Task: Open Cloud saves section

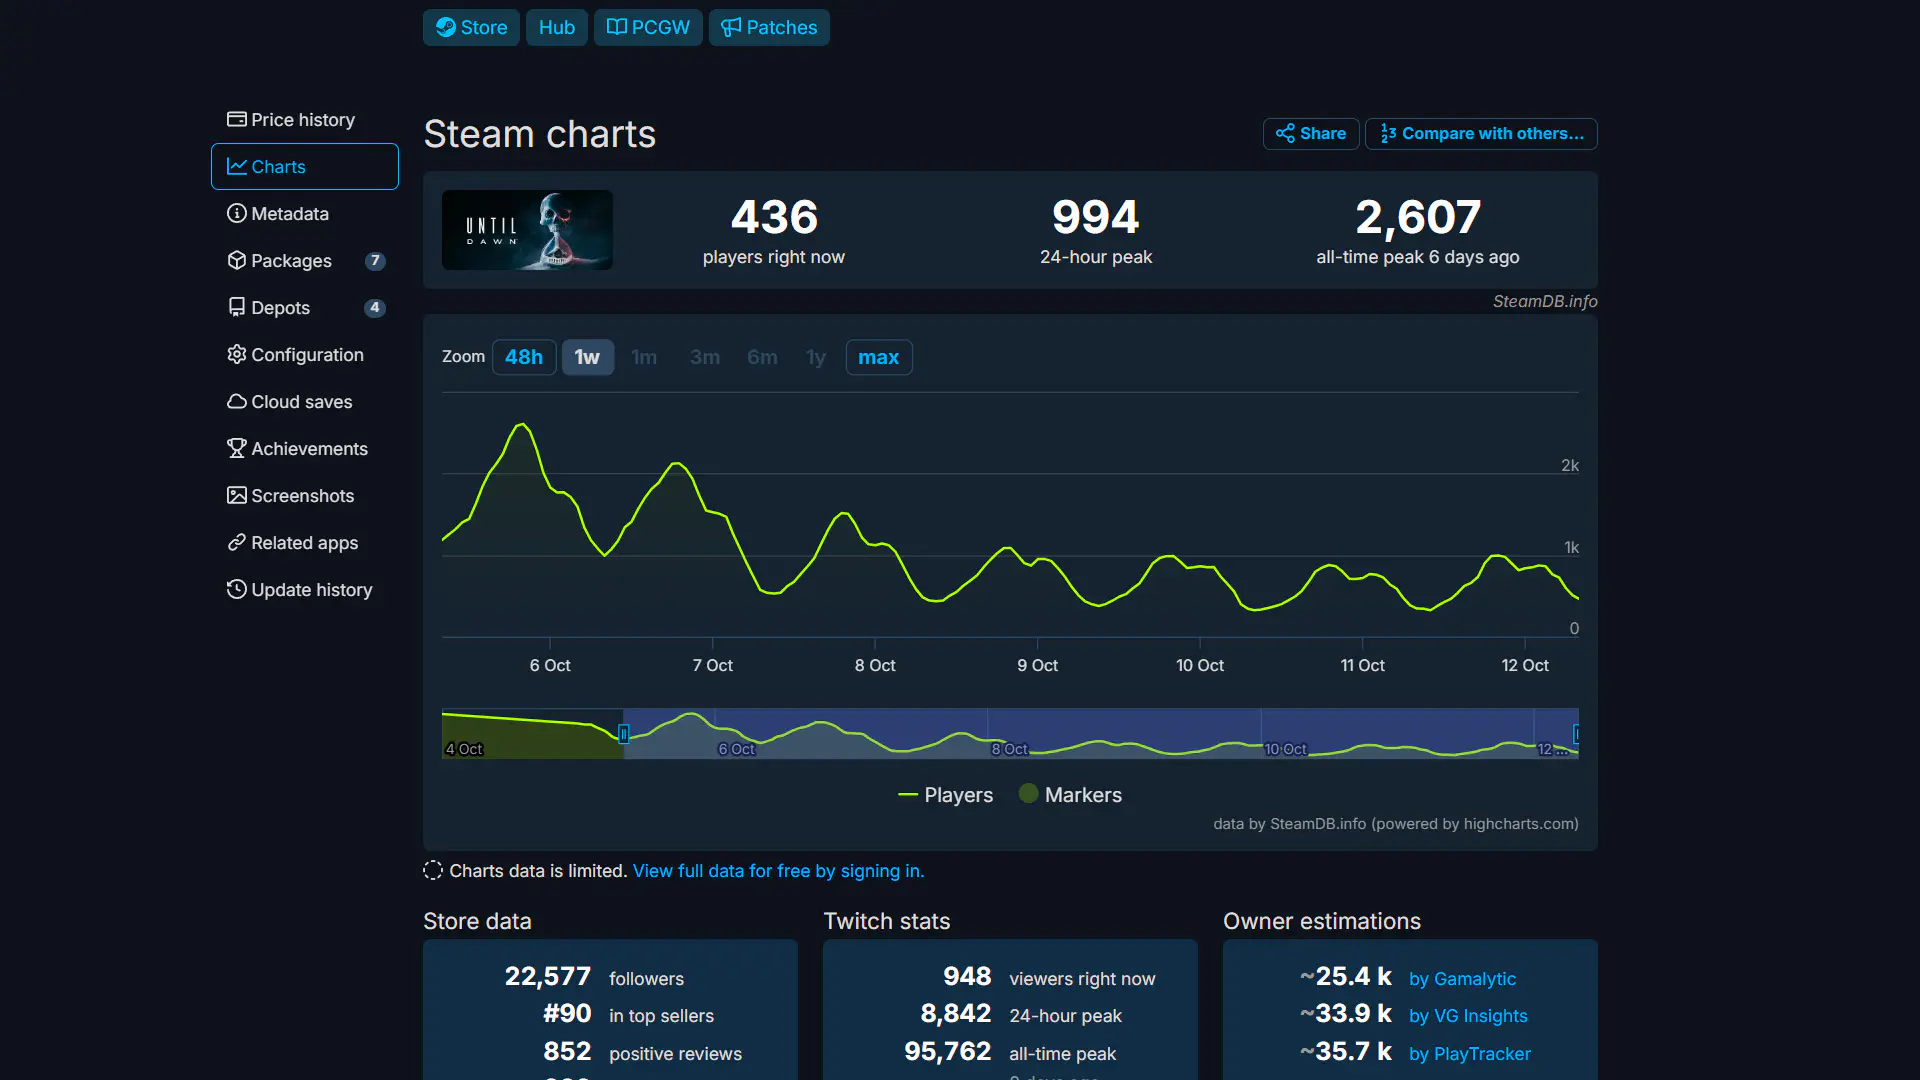Action: [305, 401]
